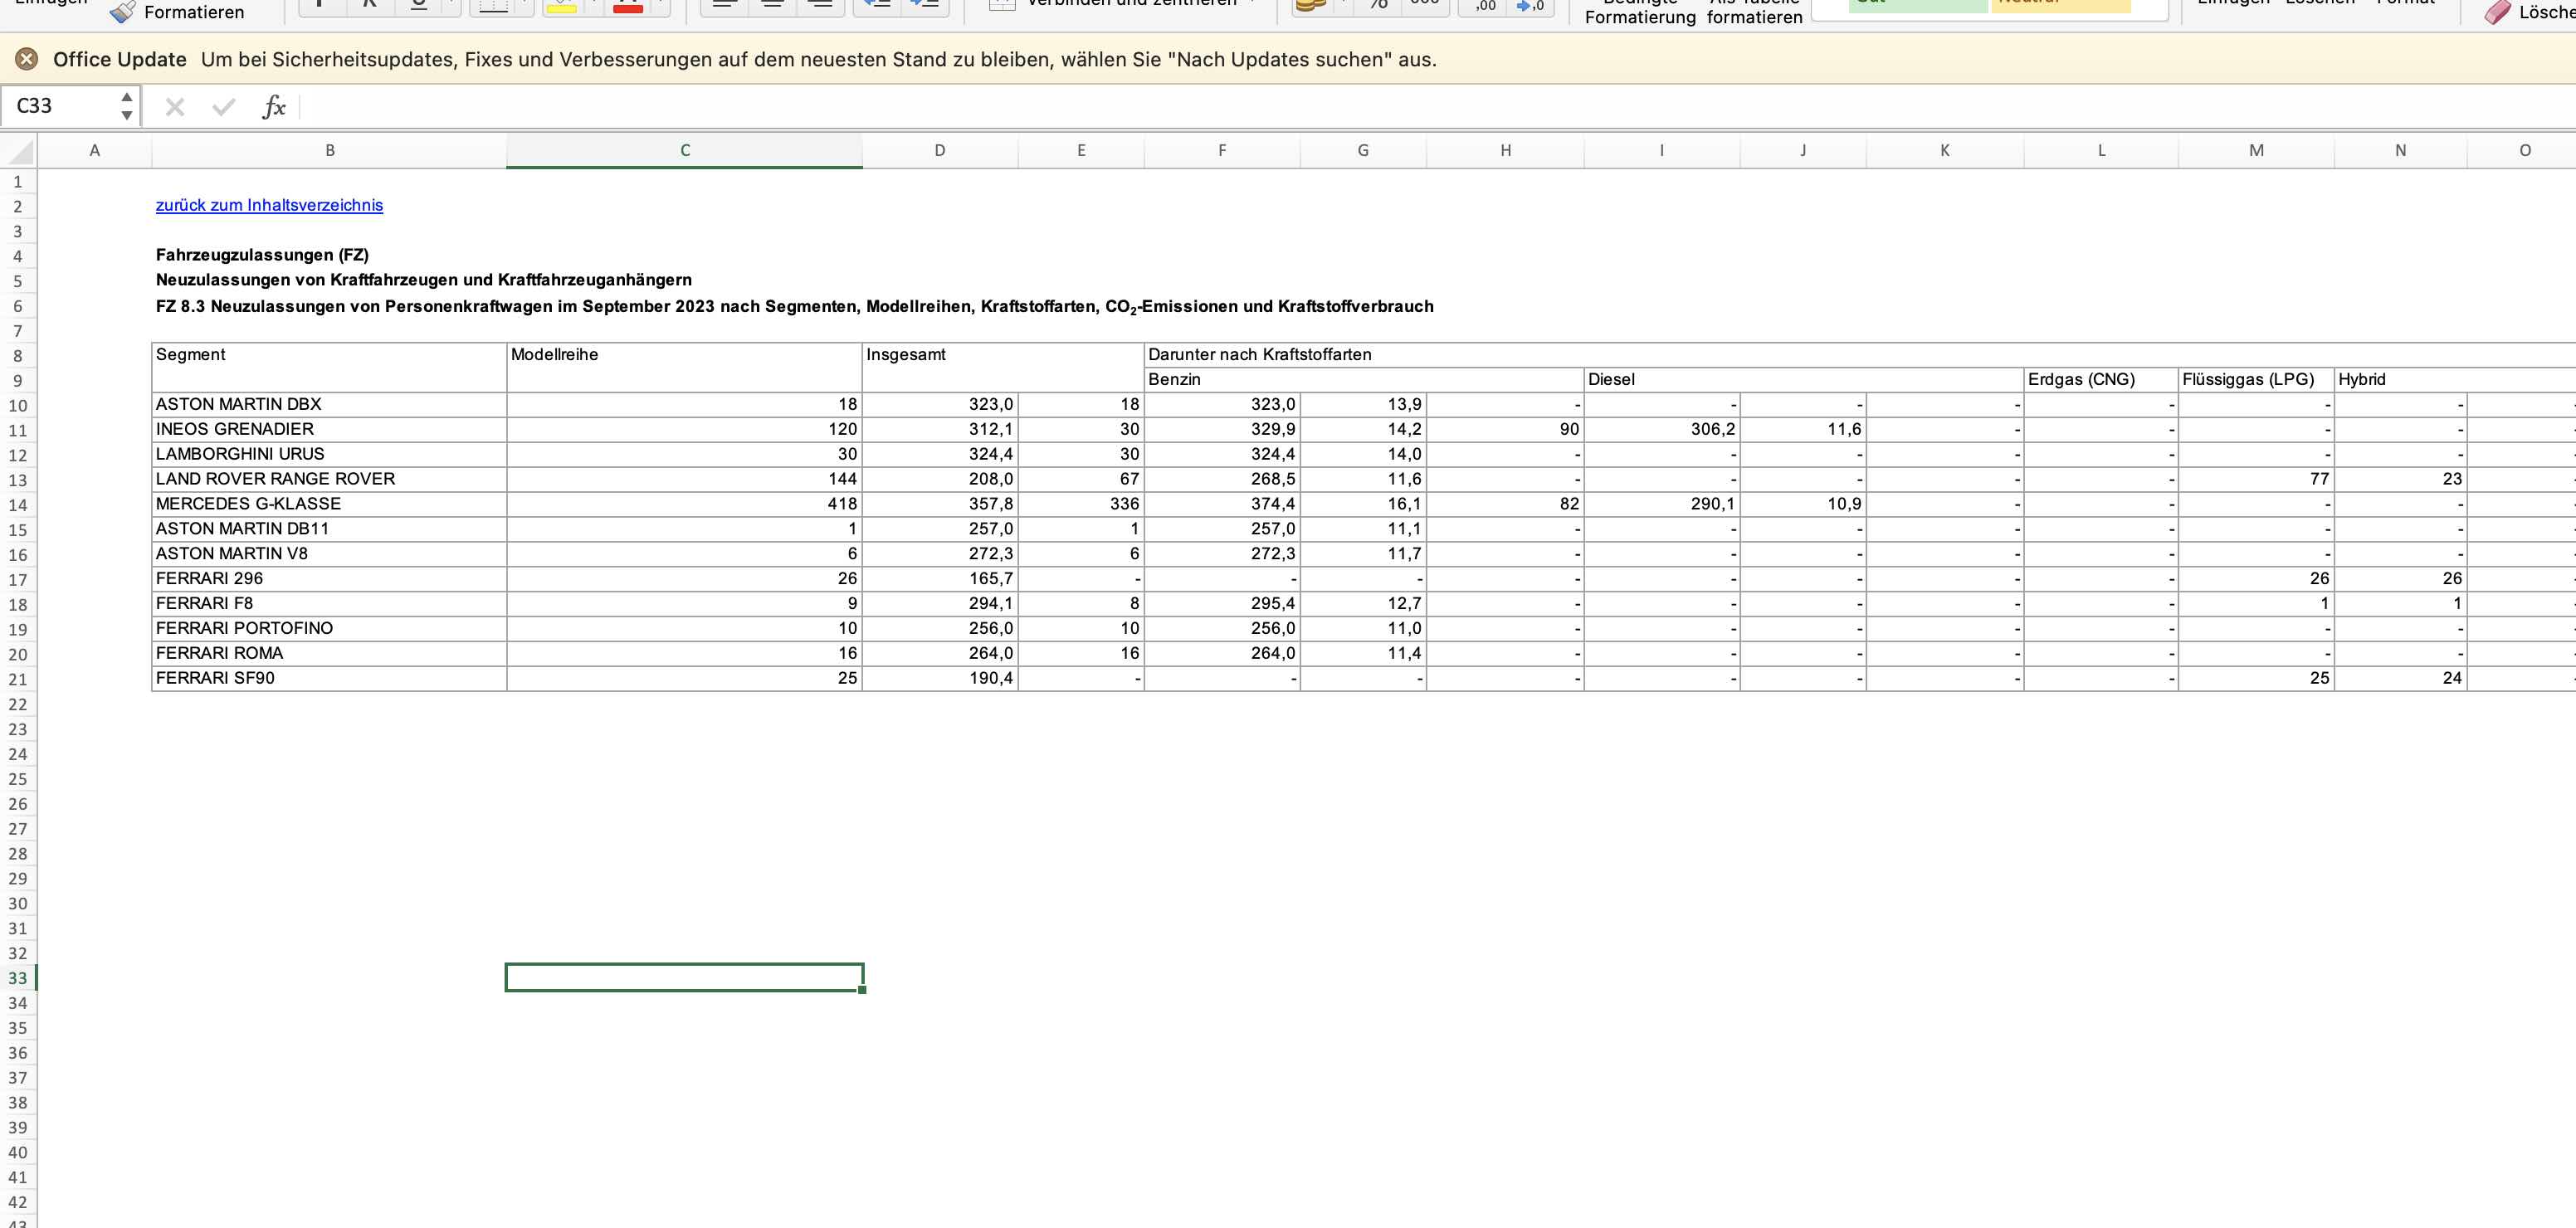2576x1228 pixels.
Task: Click the increase indent icon
Action: coord(924,4)
